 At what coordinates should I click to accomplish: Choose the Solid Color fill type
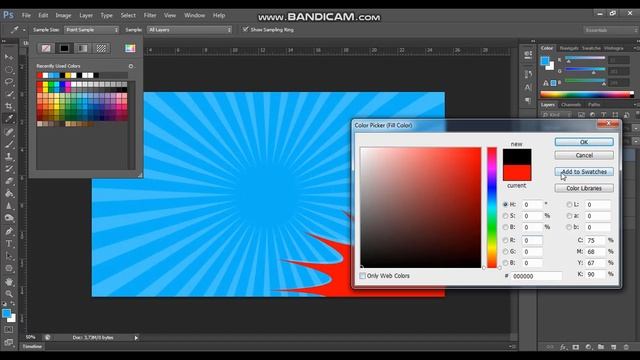click(64, 48)
